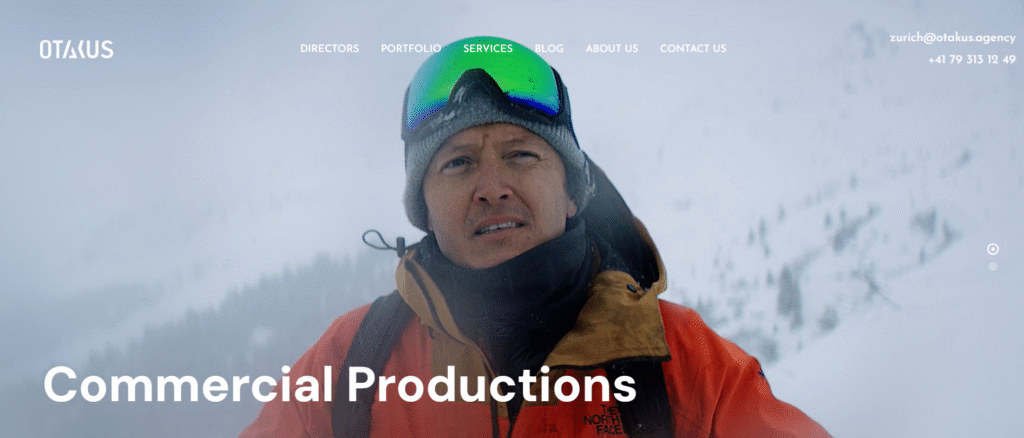Click the zurich@otakus.agency email link
This screenshot has height=438, width=1024.
click(x=953, y=38)
